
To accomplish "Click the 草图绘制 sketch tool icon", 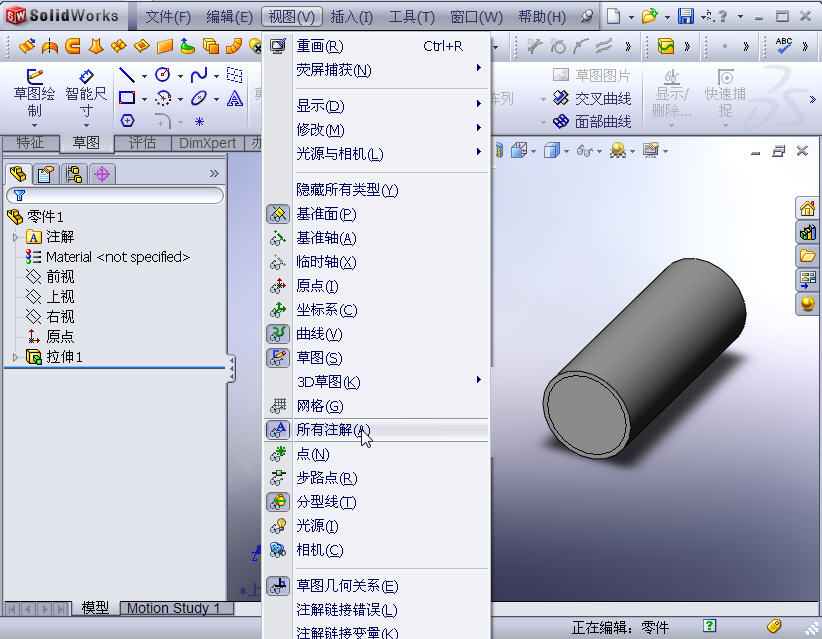I will [x=34, y=76].
